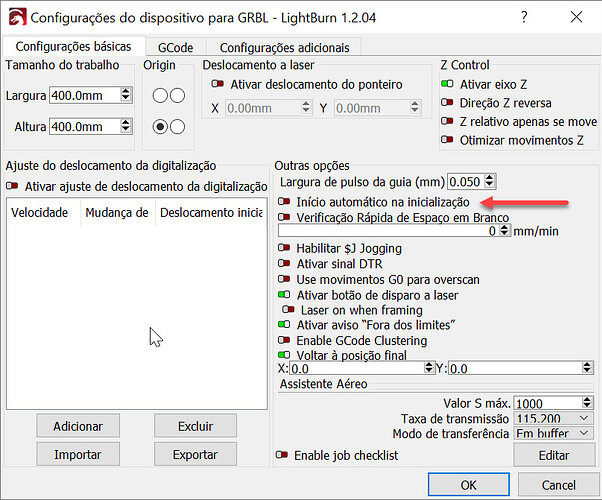
Task: Adjust the Valor S máx. spinner
Action: (587, 403)
